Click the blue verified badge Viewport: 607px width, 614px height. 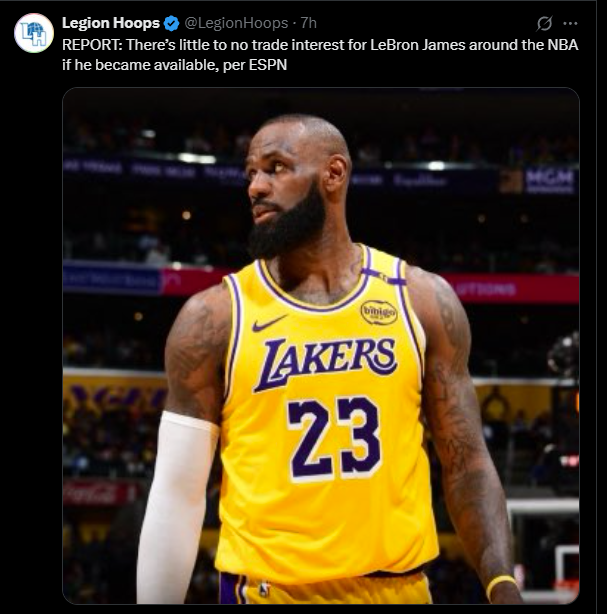pos(171,23)
